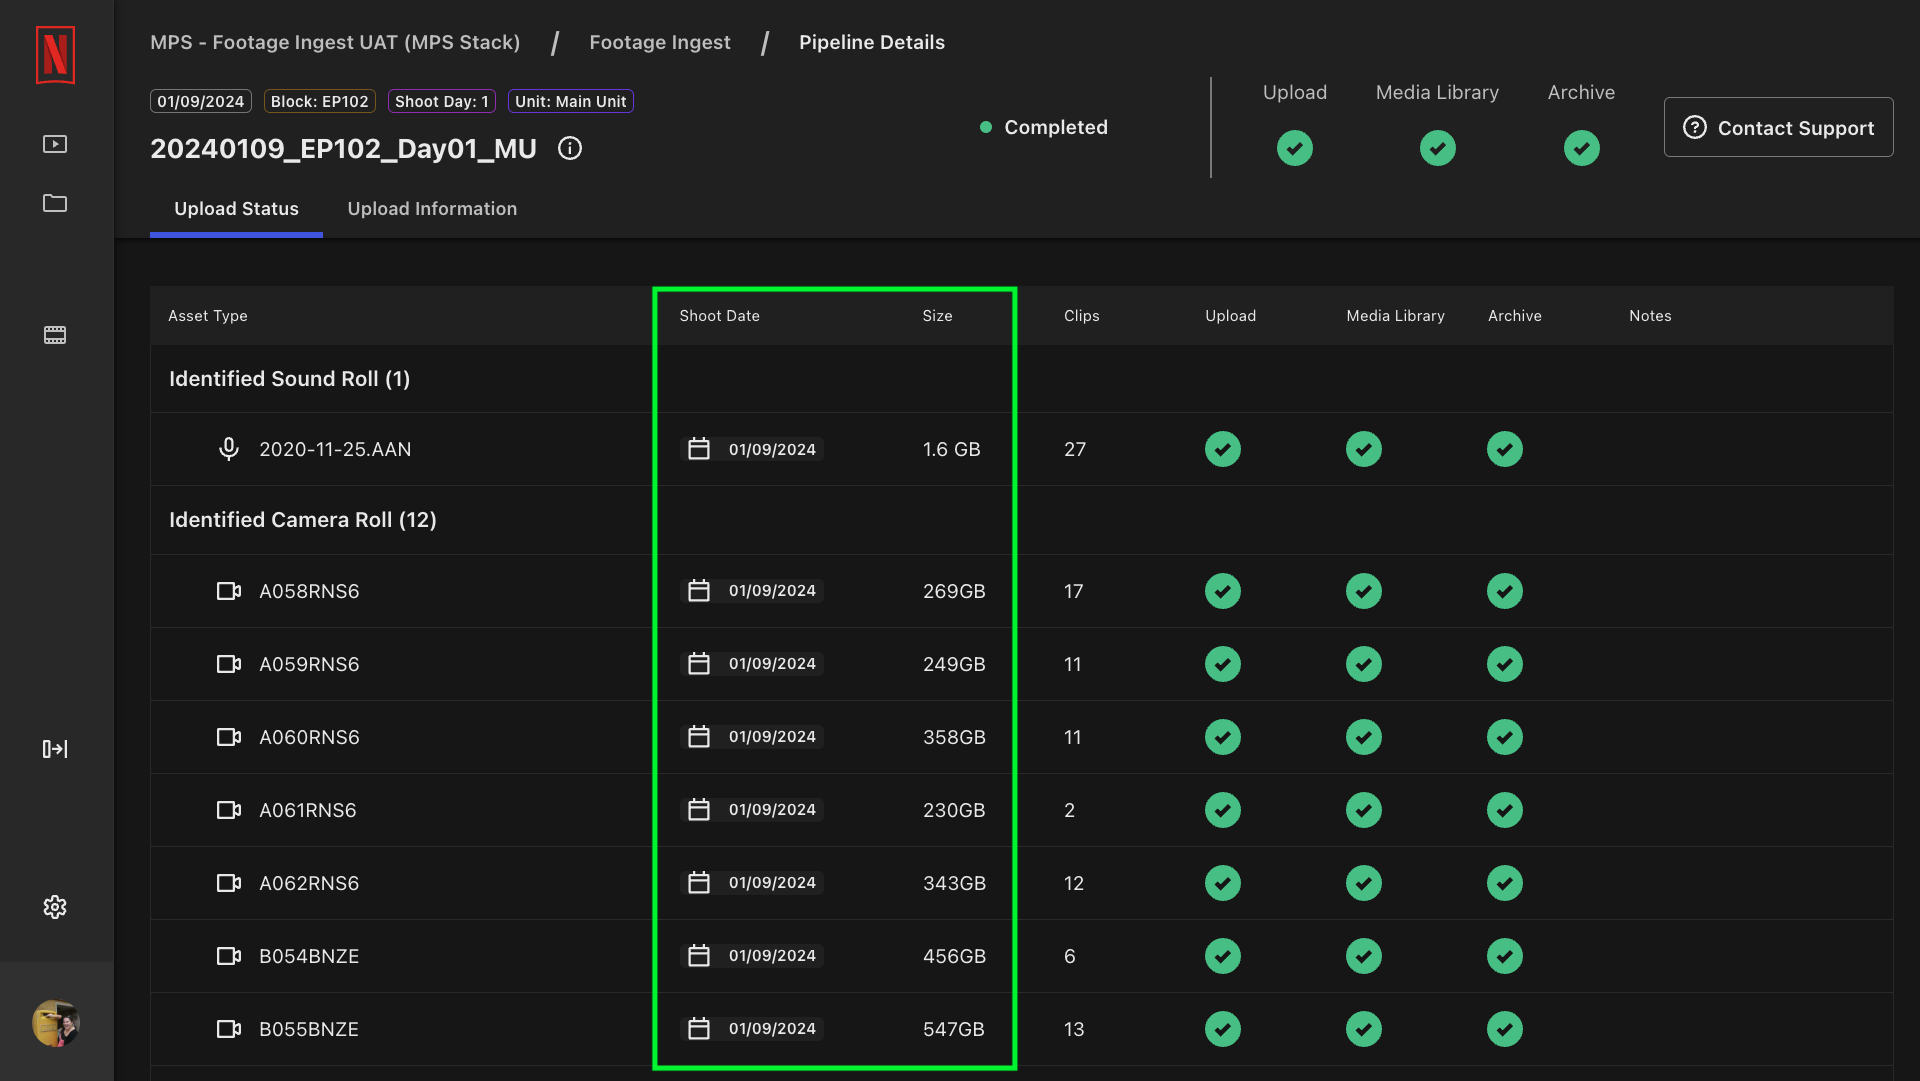The height and width of the screenshot is (1081, 1920).
Task: Click the expand sidebar arrow icon
Action: (x=55, y=749)
